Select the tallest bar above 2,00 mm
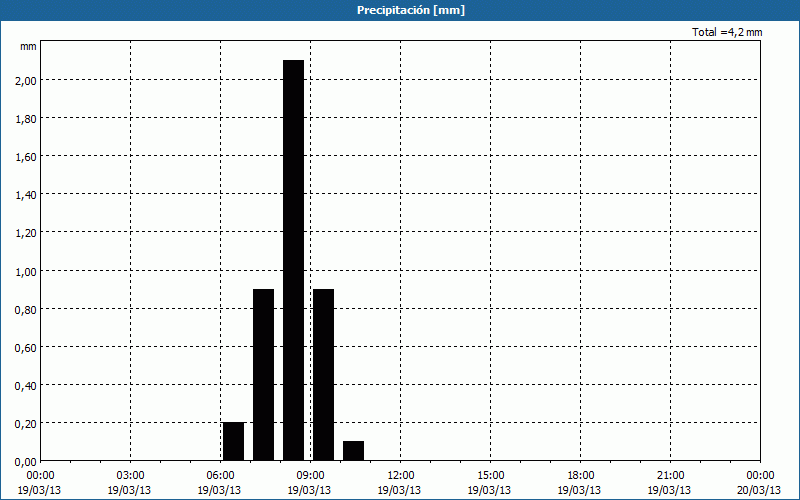Screen dimensions: 800x500 [293, 260]
